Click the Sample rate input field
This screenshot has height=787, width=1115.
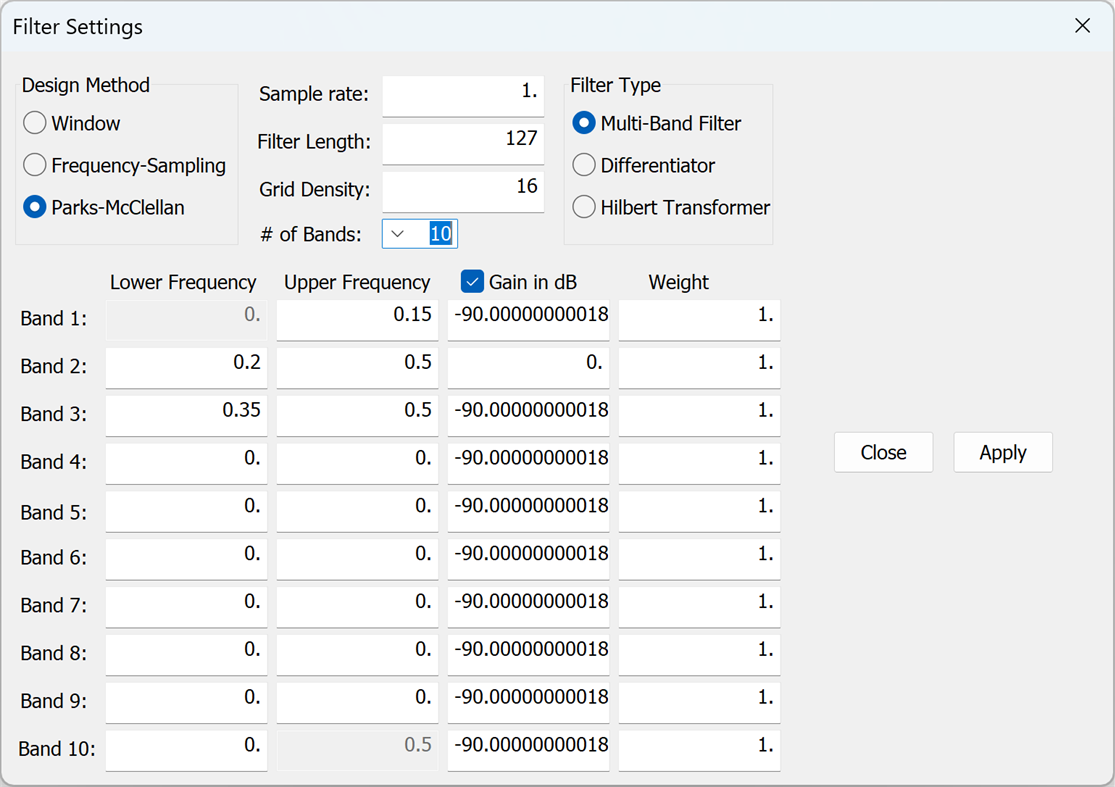pos(463,95)
